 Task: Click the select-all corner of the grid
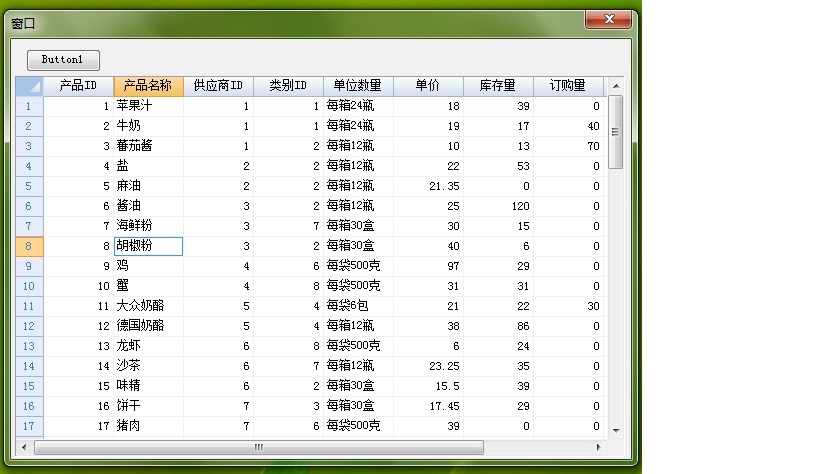coord(29,86)
